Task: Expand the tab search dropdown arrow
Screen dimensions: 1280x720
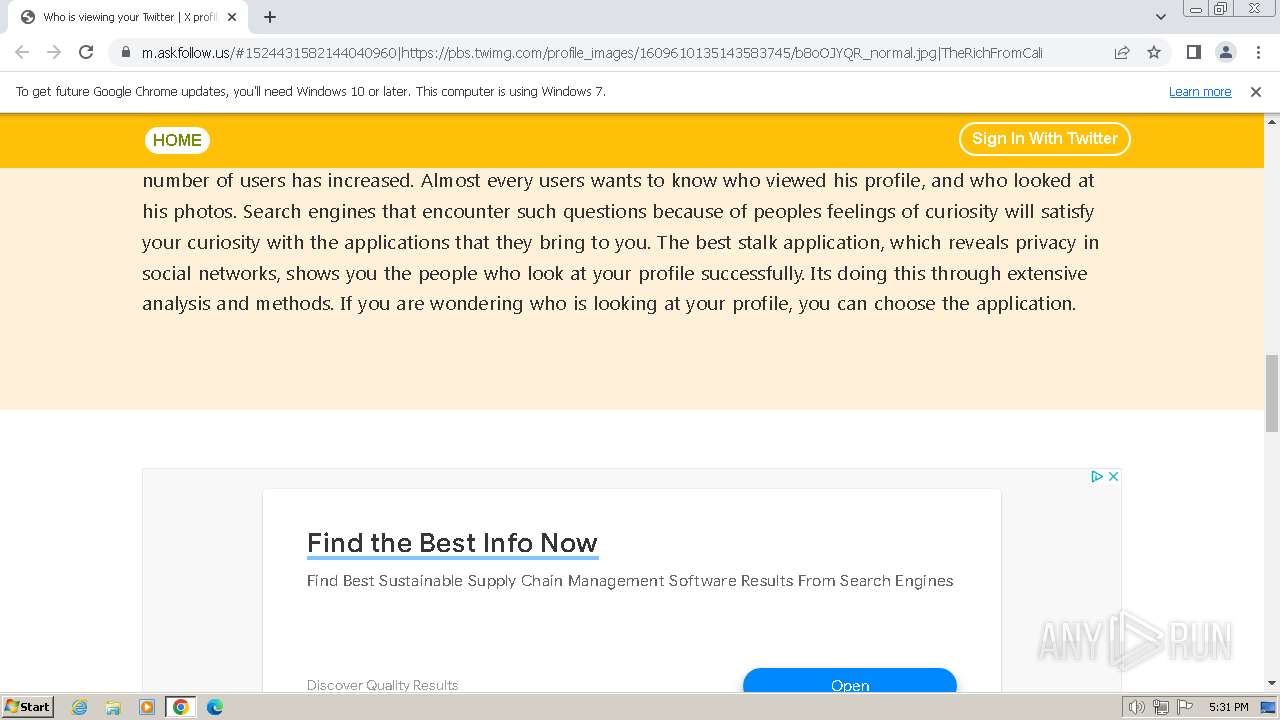Action: point(1160,17)
